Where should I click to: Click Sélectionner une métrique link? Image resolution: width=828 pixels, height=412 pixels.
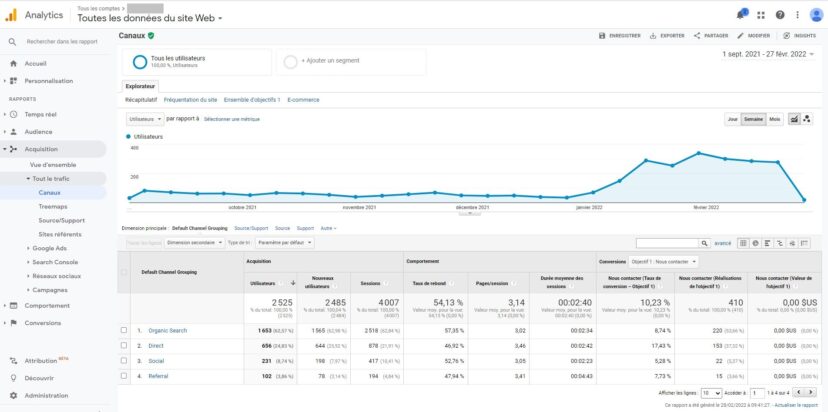(232, 119)
